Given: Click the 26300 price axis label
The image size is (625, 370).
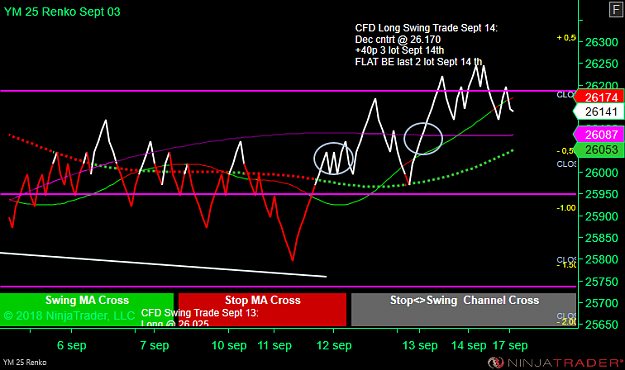Looking at the screenshot, I should (x=601, y=42).
